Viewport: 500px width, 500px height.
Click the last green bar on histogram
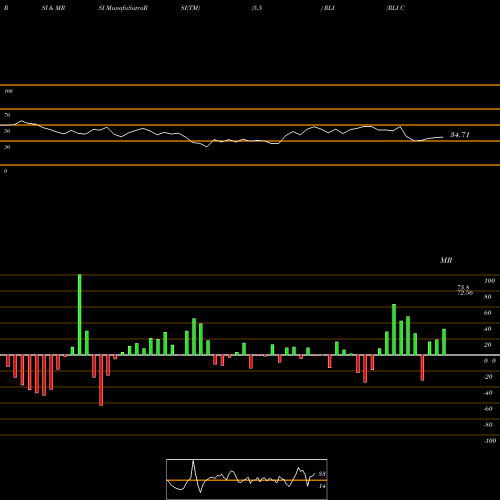click(x=444, y=342)
